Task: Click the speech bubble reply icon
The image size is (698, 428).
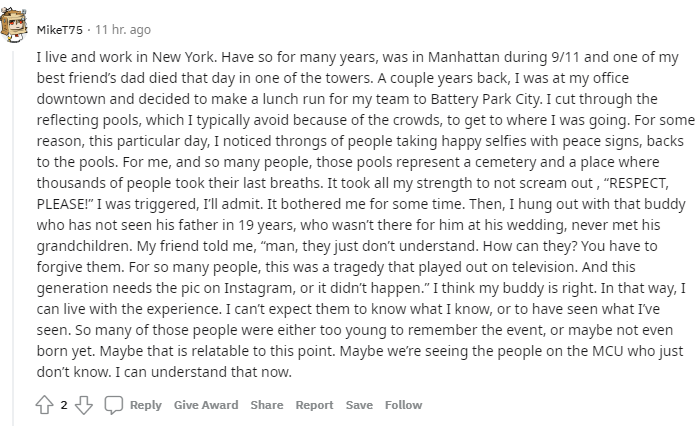Action: pos(114,405)
